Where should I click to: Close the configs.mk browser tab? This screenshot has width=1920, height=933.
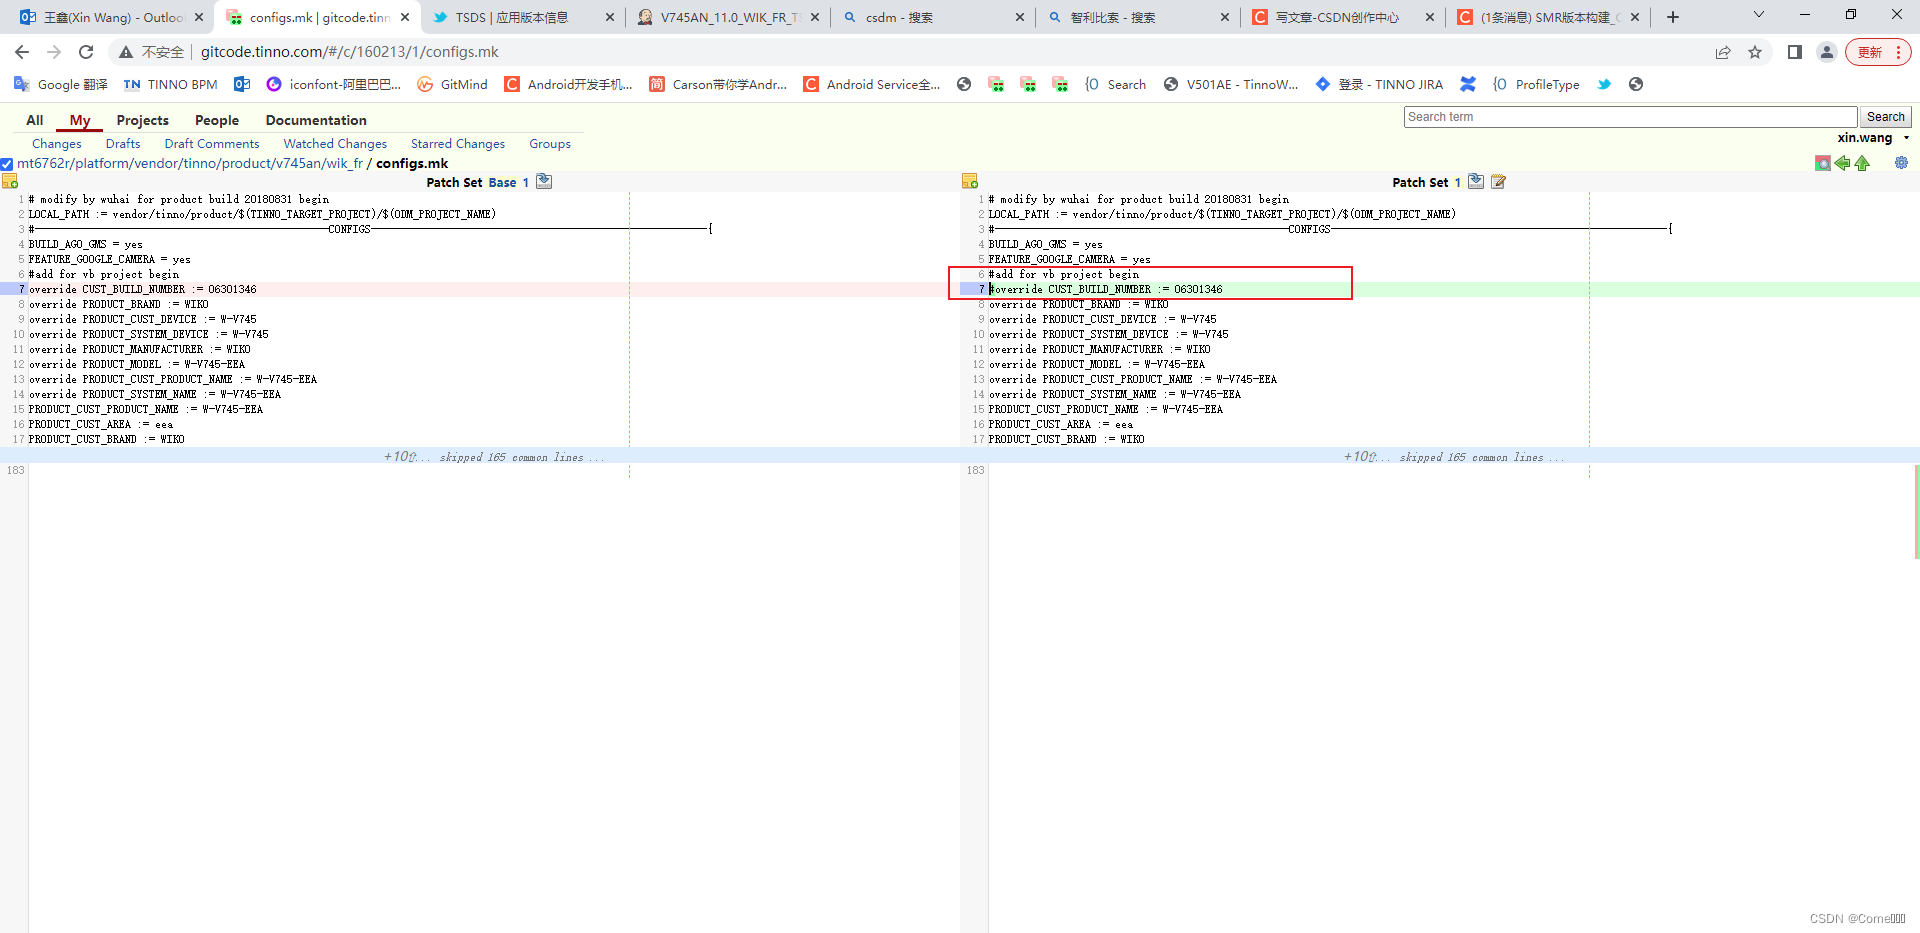point(404,17)
